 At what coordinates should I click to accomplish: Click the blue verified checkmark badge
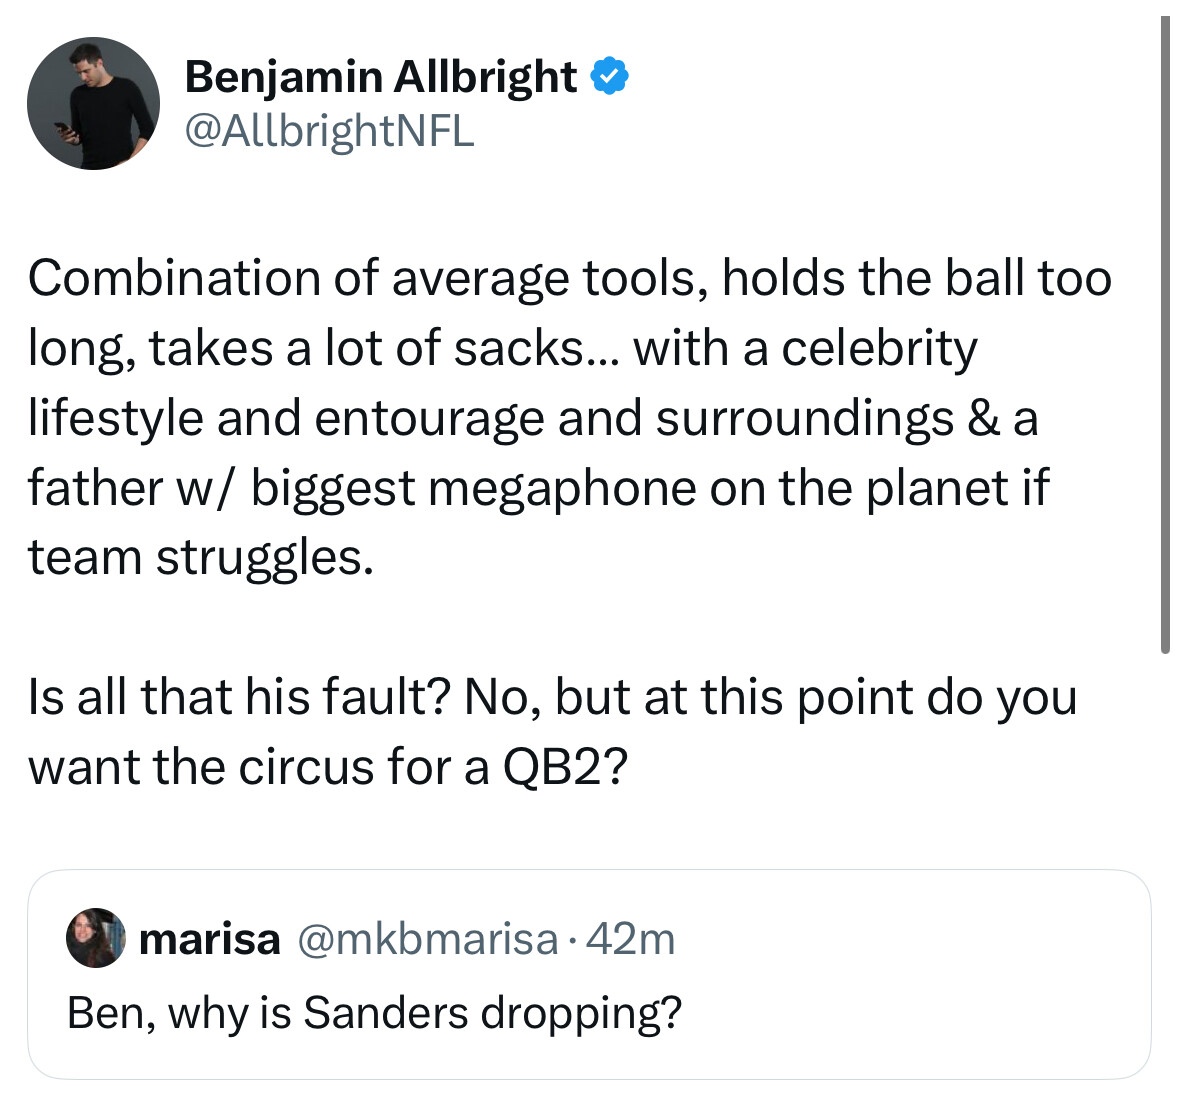click(609, 76)
